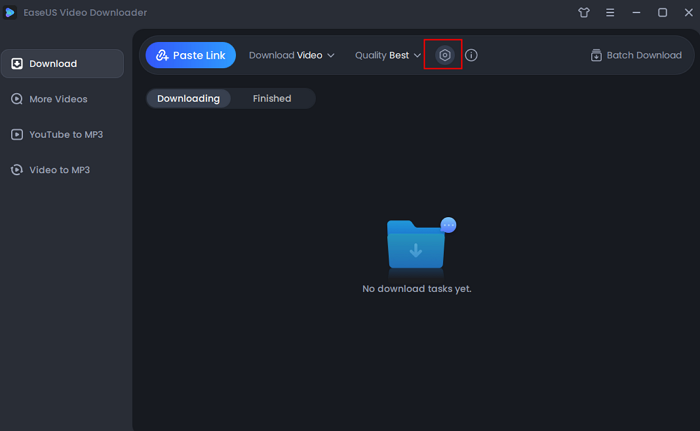Viewport: 700px width, 431px height.
Task: Maximize the Video Downloader window
Action: (662, 13)
